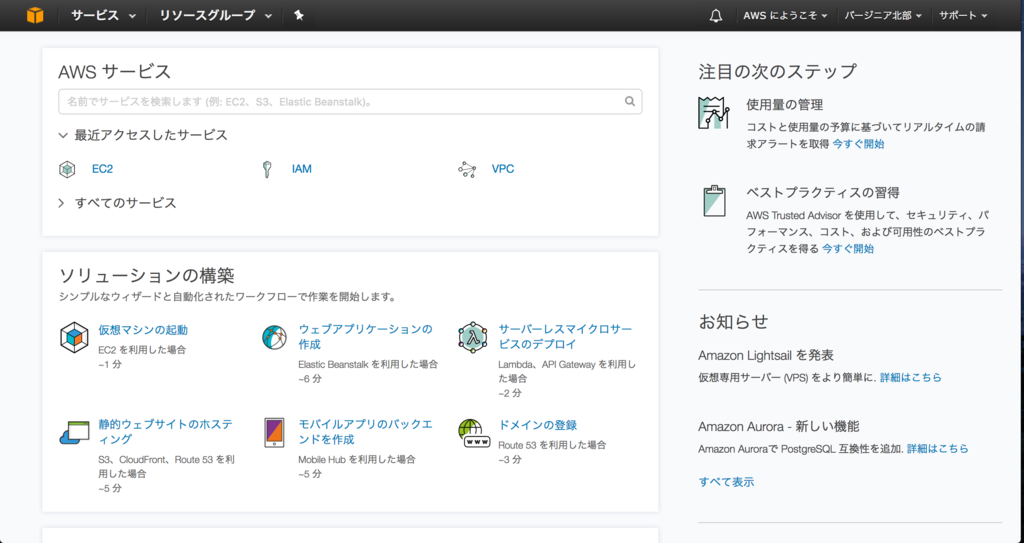
Task: Click the search magnifier icon
Action: click(630, 101)
